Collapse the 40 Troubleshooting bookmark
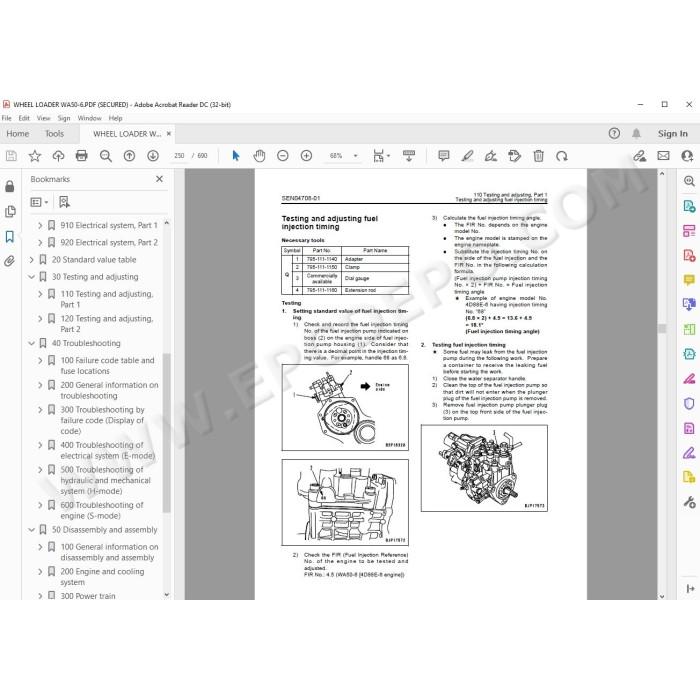 click(32, 343)
